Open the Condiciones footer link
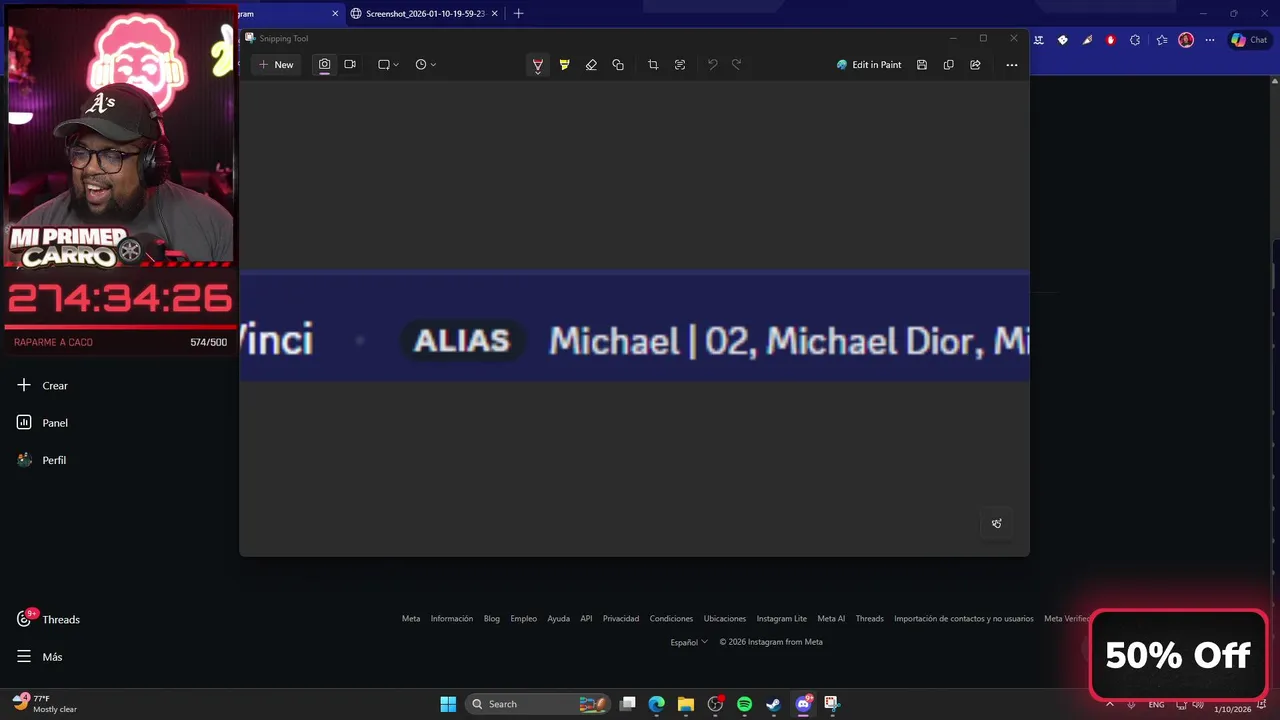 (x=671, y=619)
